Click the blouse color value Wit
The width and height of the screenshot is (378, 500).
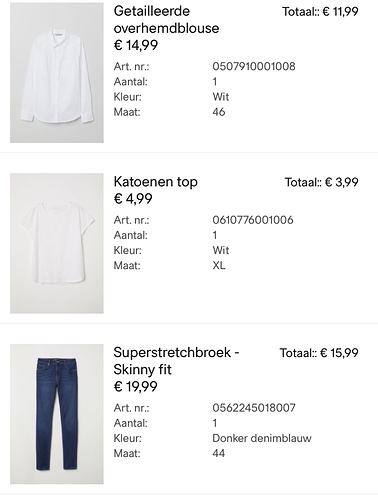[x=221, y=97]
